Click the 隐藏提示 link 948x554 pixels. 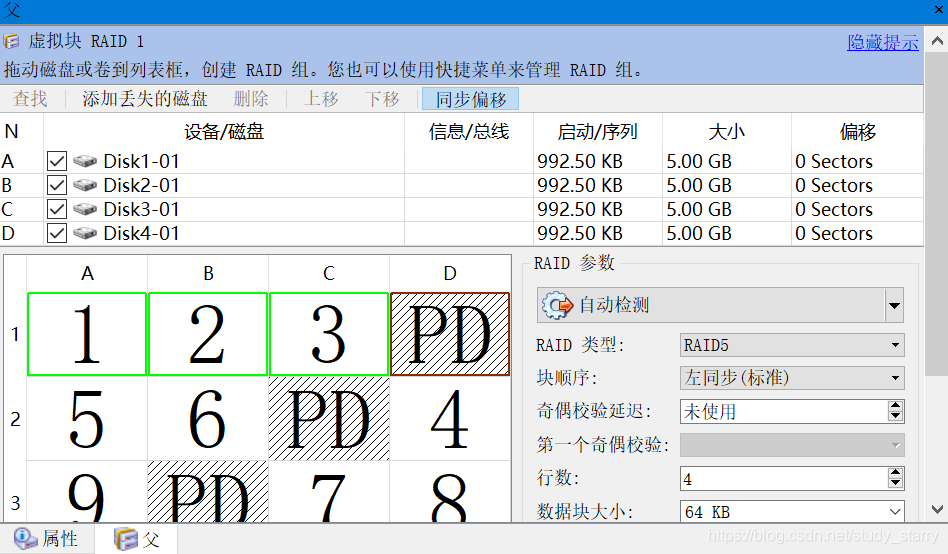point(883,42)
